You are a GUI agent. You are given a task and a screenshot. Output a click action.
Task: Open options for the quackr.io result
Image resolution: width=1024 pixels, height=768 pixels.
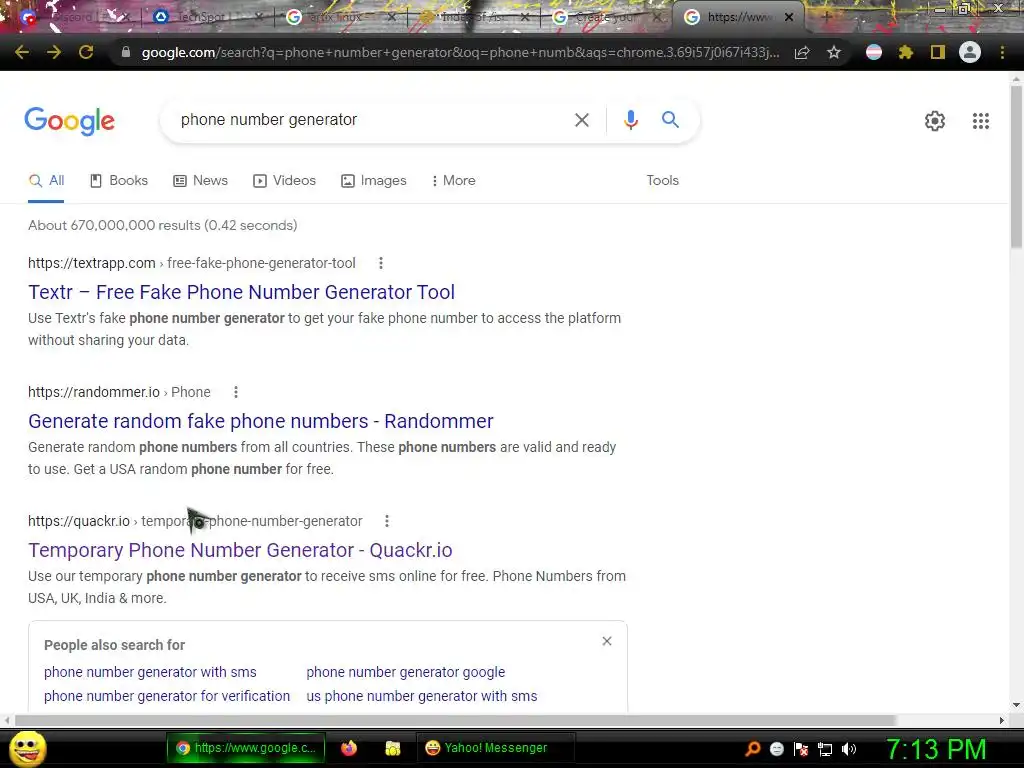pos(387,521)
